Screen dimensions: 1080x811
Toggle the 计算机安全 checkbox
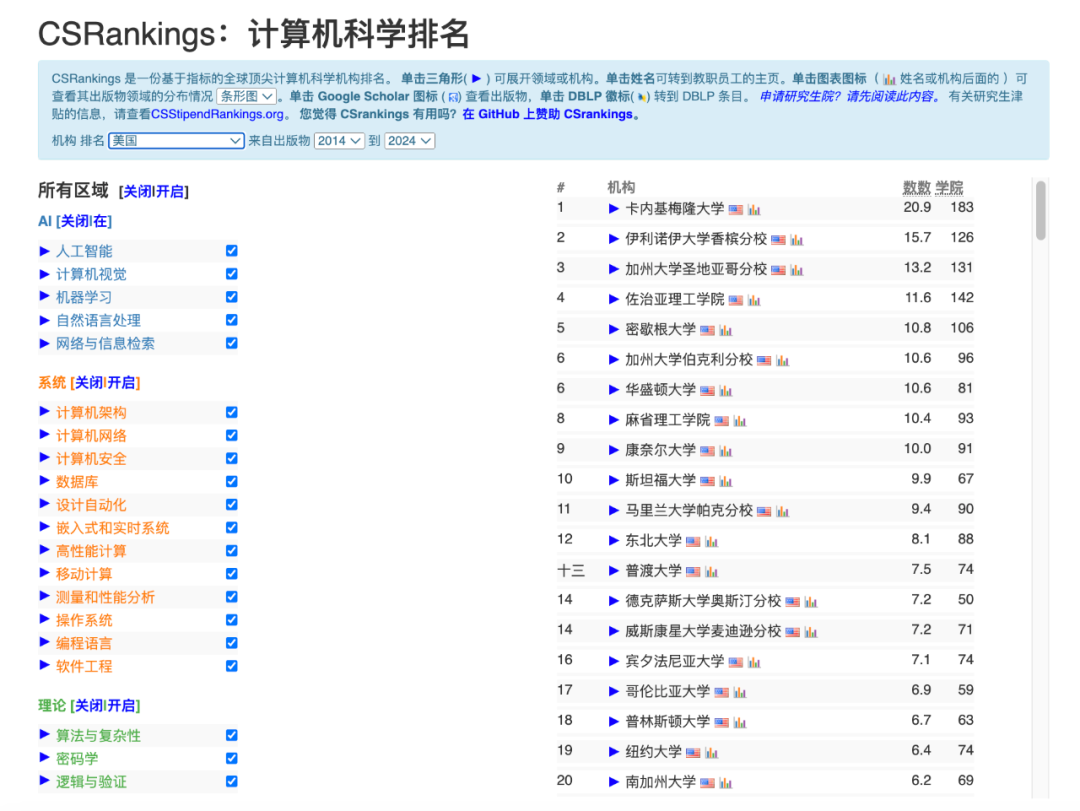(232, 458)
